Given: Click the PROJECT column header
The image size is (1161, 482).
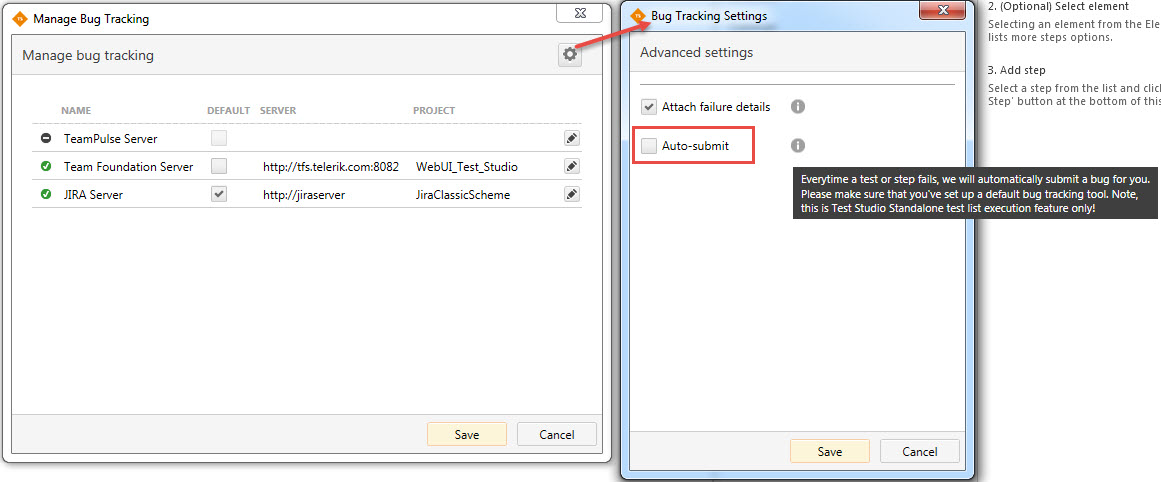Looking at the screenshot, I should click(434, 110).
